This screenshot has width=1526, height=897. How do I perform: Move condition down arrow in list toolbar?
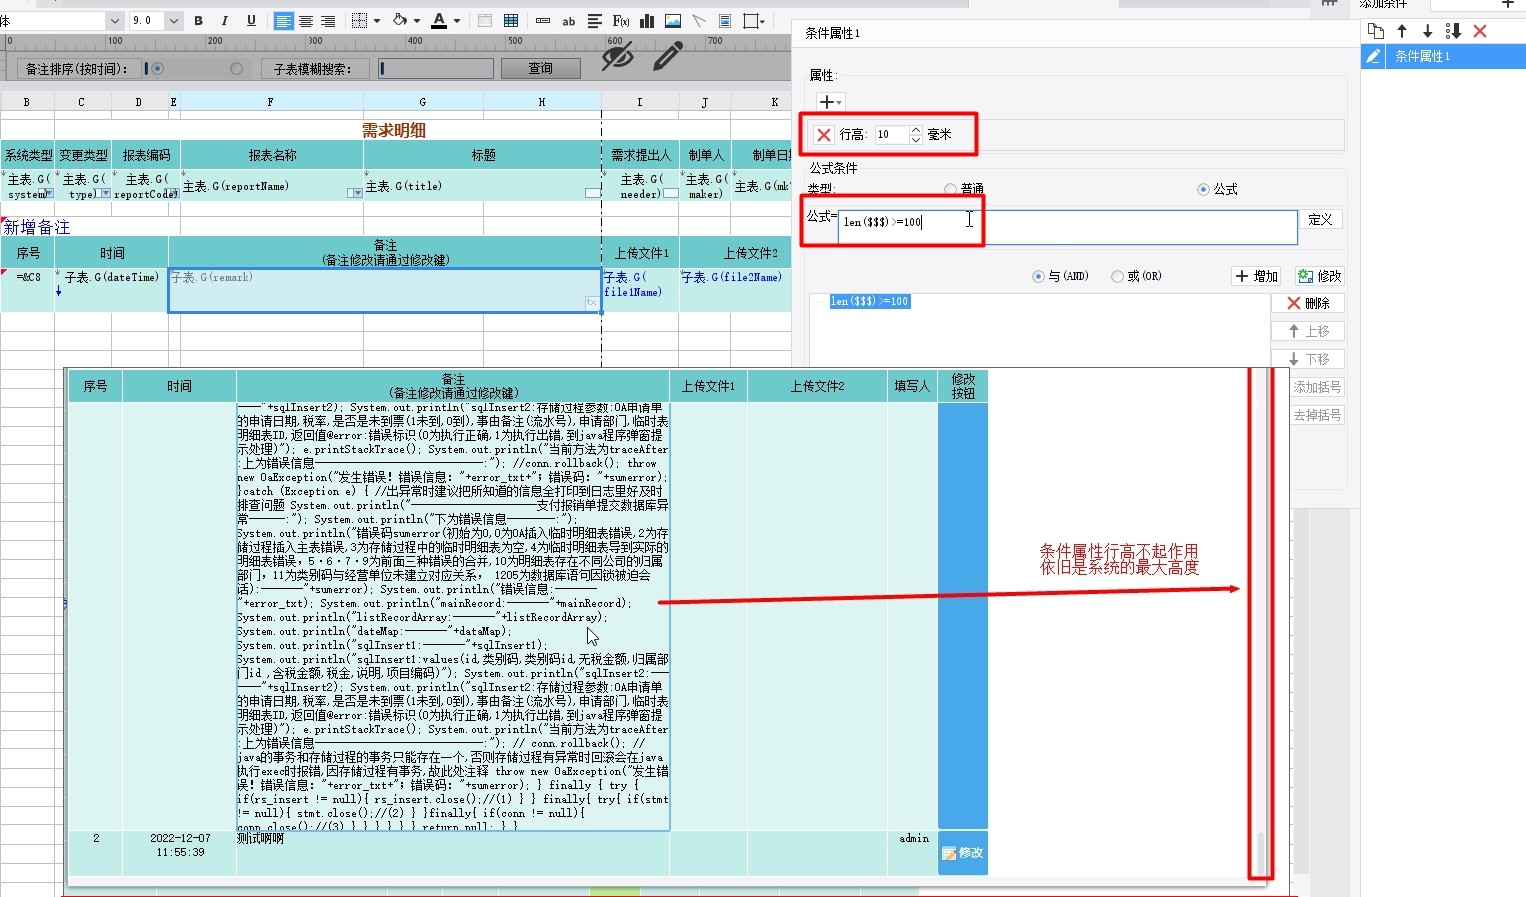coord(1427,31)
